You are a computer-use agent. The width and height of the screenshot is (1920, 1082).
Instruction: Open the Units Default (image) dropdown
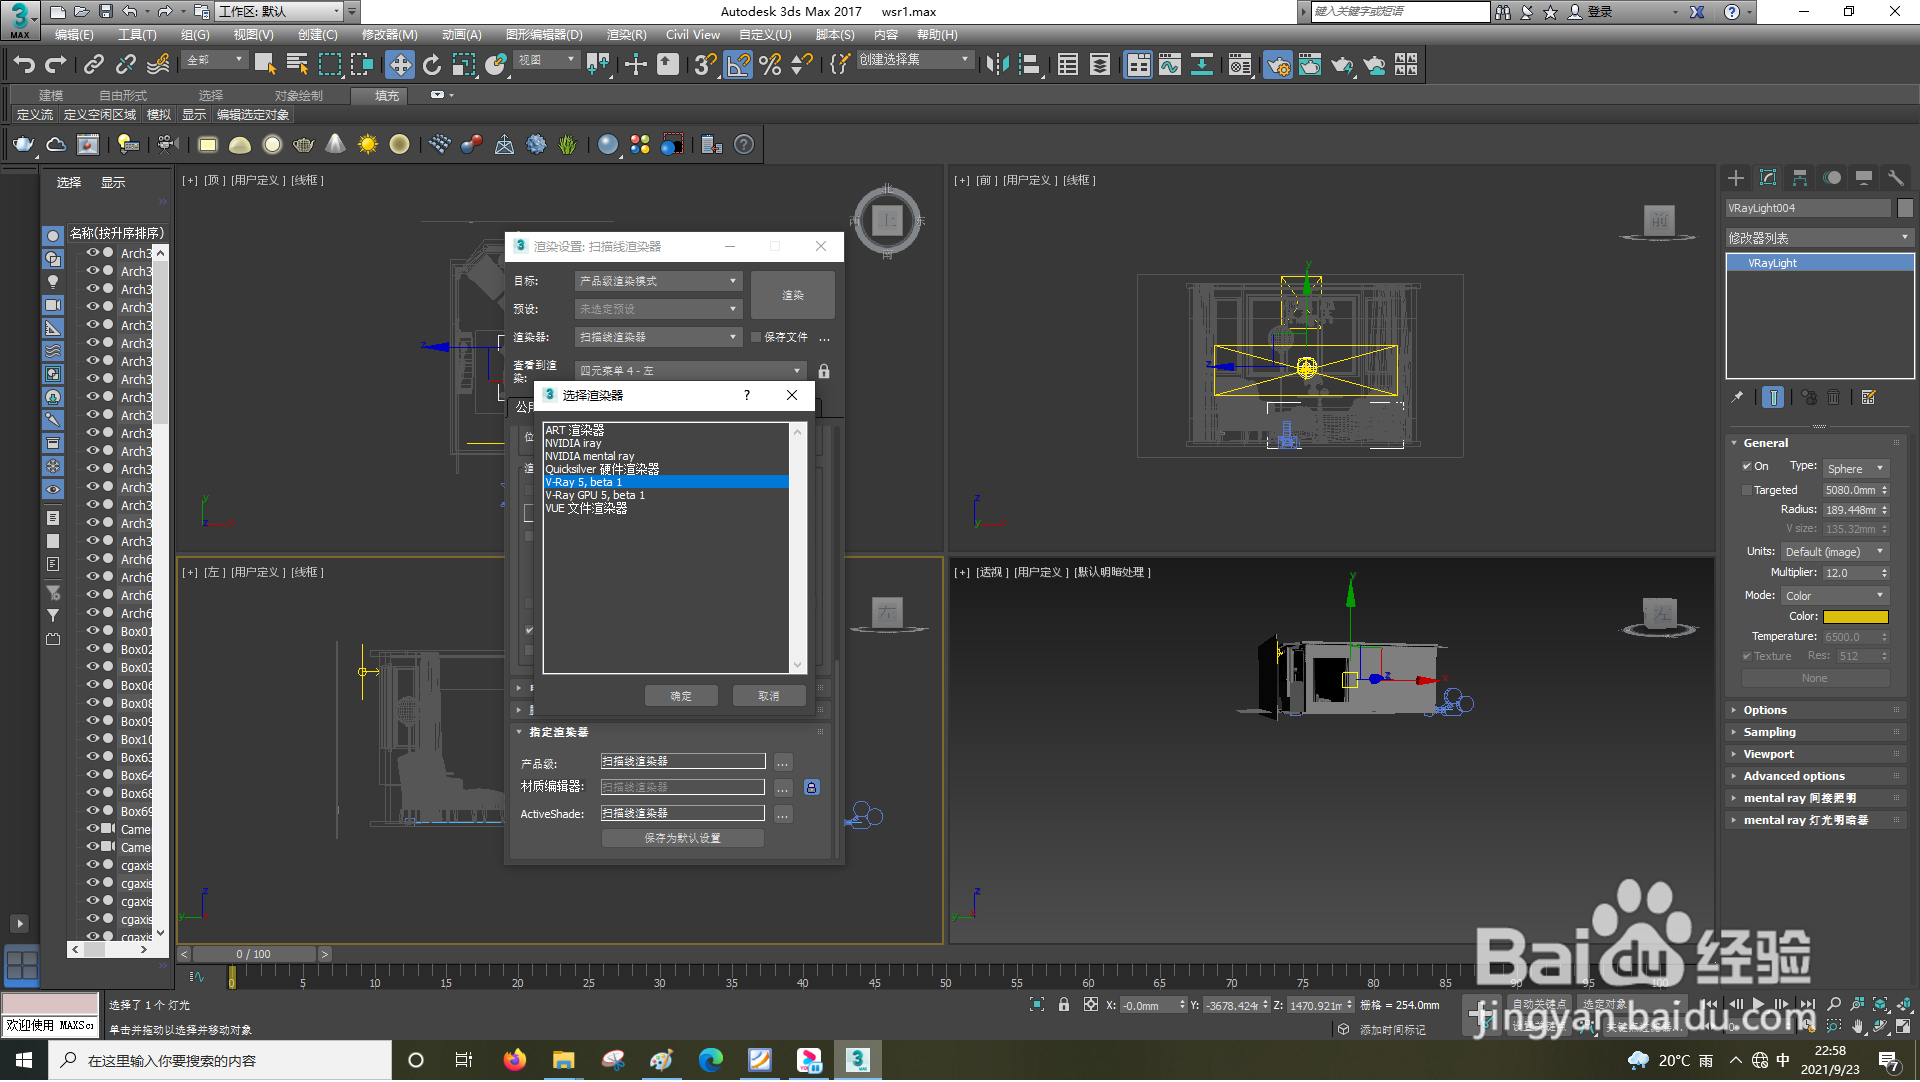coord(1834,552)
